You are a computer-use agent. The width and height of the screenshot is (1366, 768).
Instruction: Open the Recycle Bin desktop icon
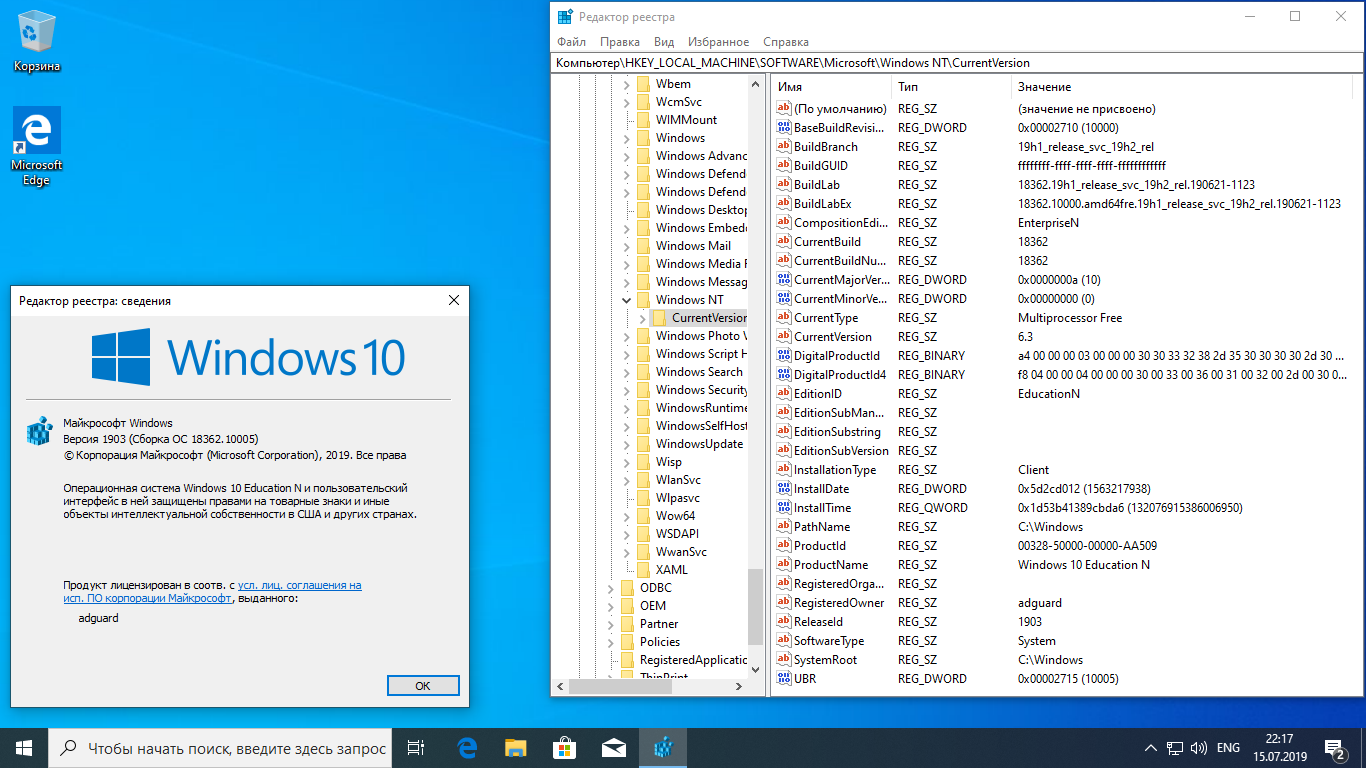coord(37,42)
